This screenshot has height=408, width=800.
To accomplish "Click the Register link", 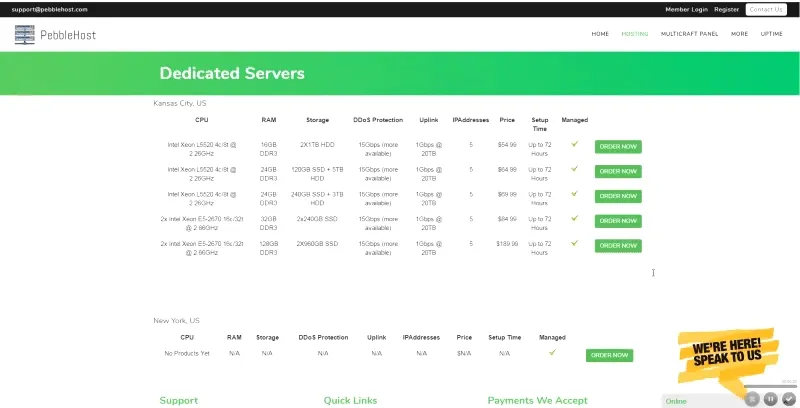I will pyautogui.click(x=727, y=10).
